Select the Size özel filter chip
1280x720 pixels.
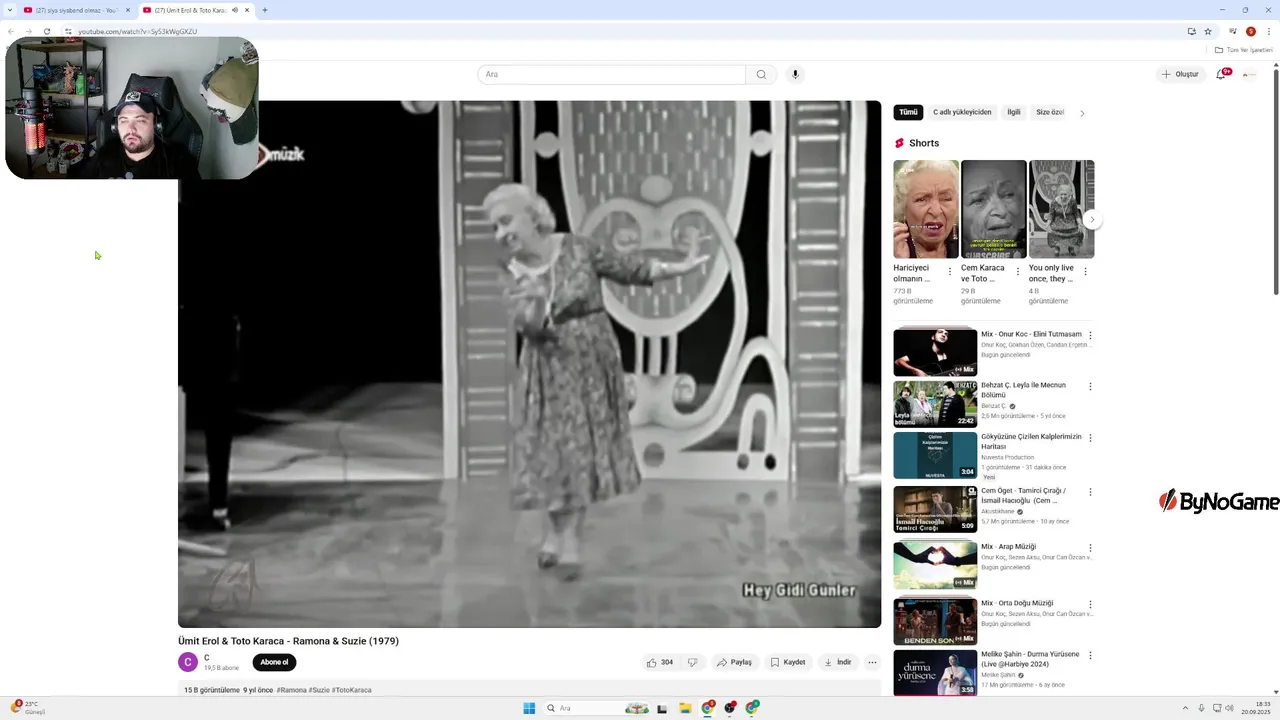[x=1050, y=112]
